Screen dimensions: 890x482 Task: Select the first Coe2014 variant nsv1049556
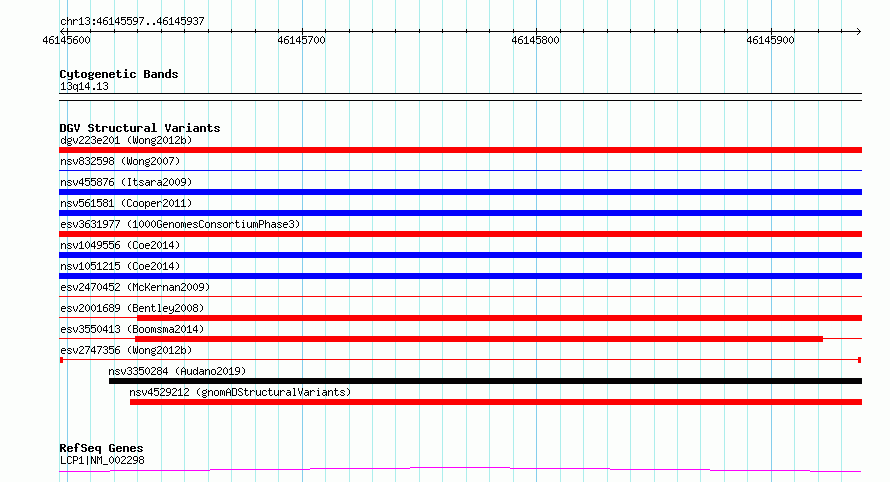click(120, 245)
